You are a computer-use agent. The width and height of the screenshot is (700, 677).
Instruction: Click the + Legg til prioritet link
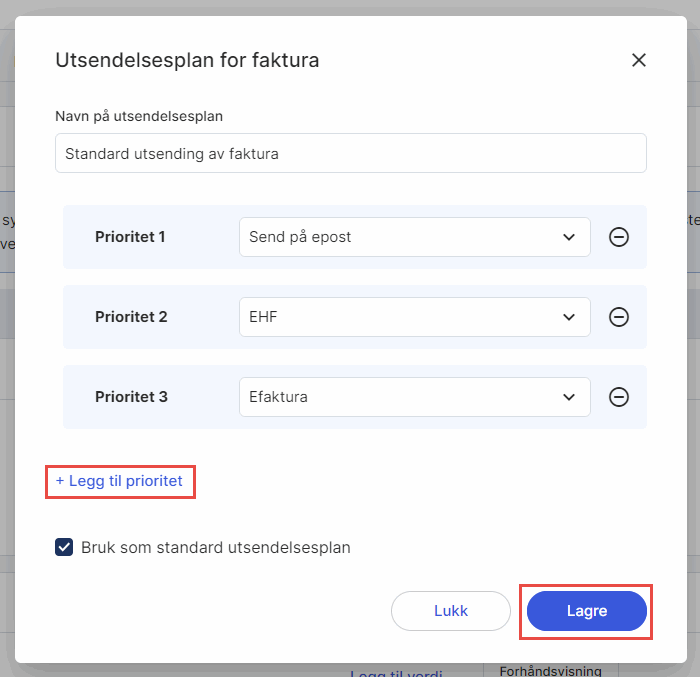120,481
